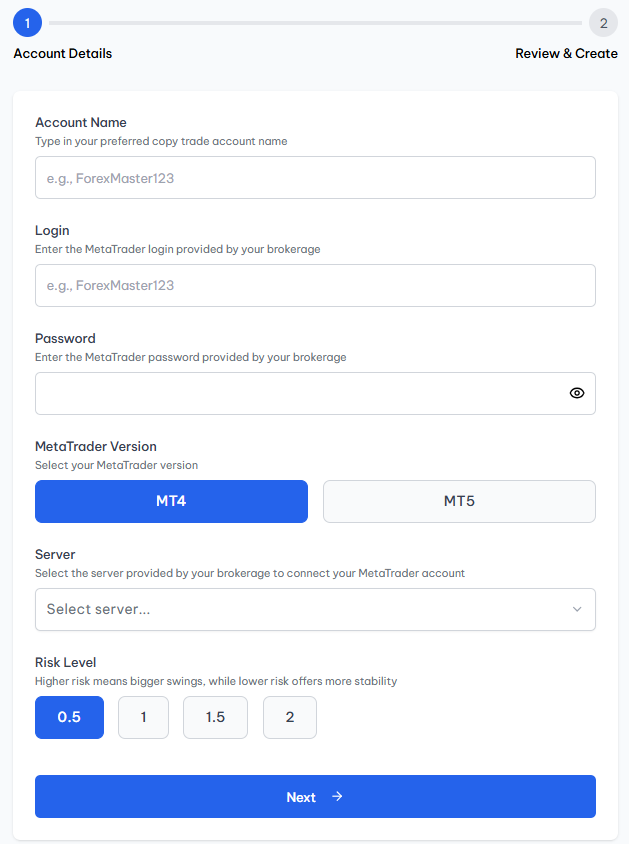
Task: Click the Server field label text
Action: (x=55, y=554)
